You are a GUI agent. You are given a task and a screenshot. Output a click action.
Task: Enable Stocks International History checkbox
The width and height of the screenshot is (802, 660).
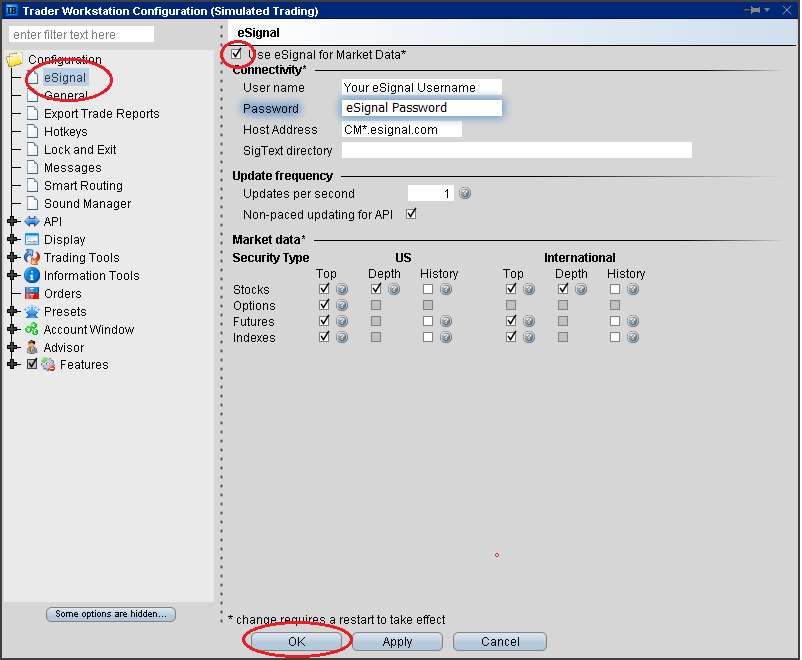pos(615,289)
